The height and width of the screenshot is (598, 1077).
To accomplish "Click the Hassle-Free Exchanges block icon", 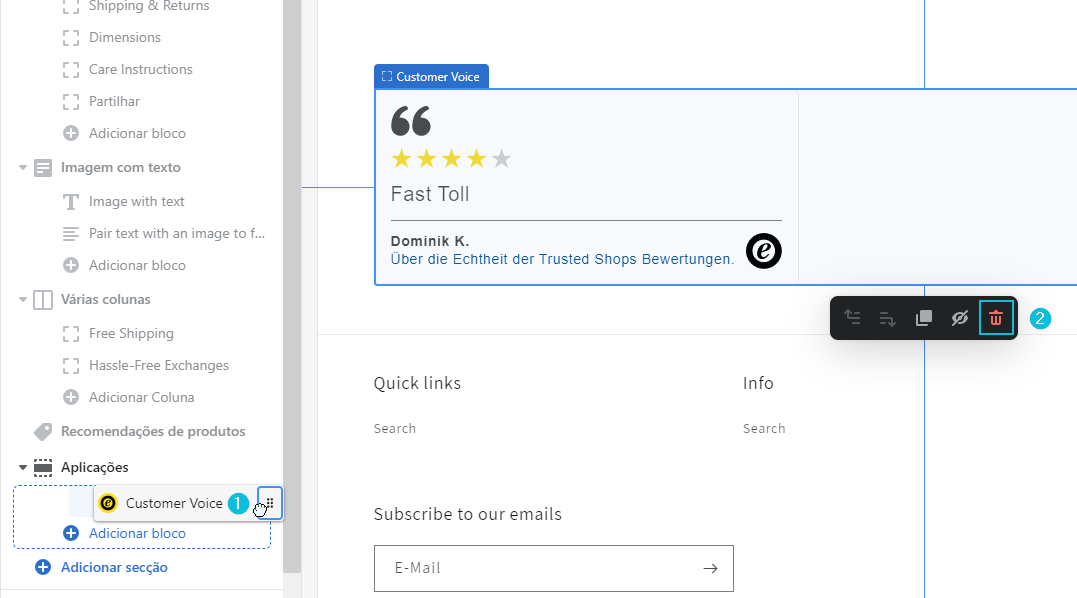I will (x=71, y=365).
